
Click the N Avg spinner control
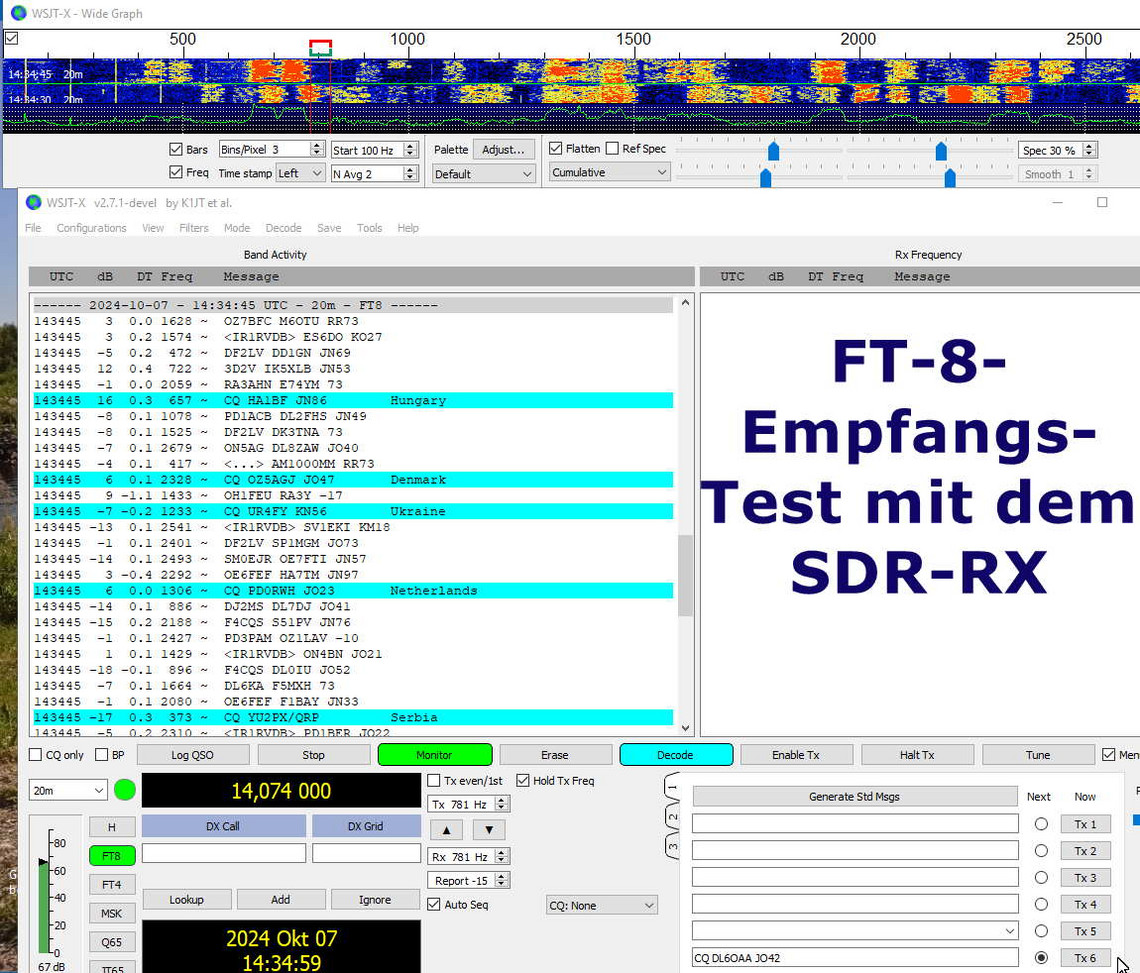[374, 174]
